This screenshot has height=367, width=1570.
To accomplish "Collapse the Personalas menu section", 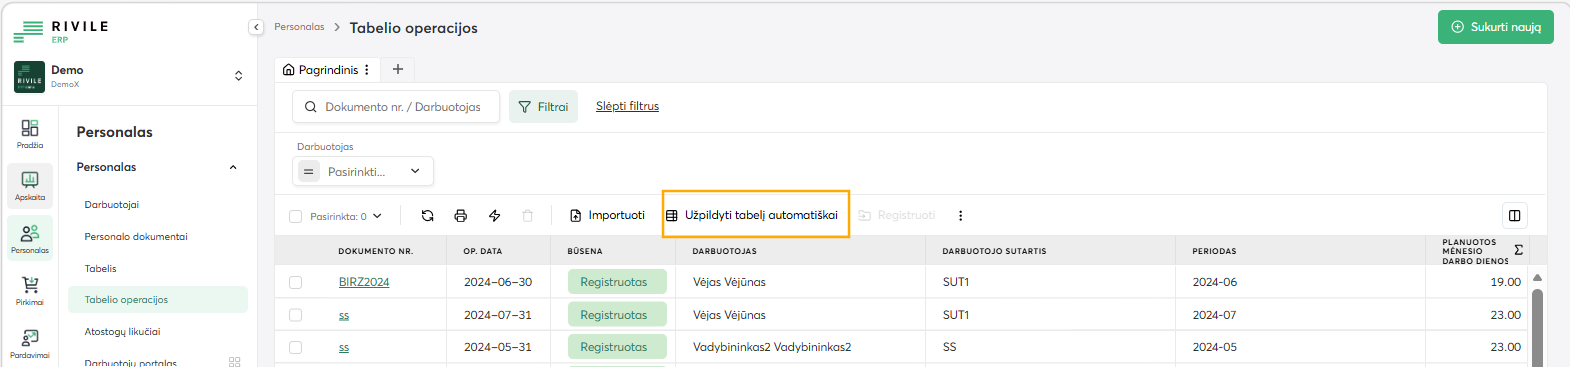I will (x=233, y=167).
